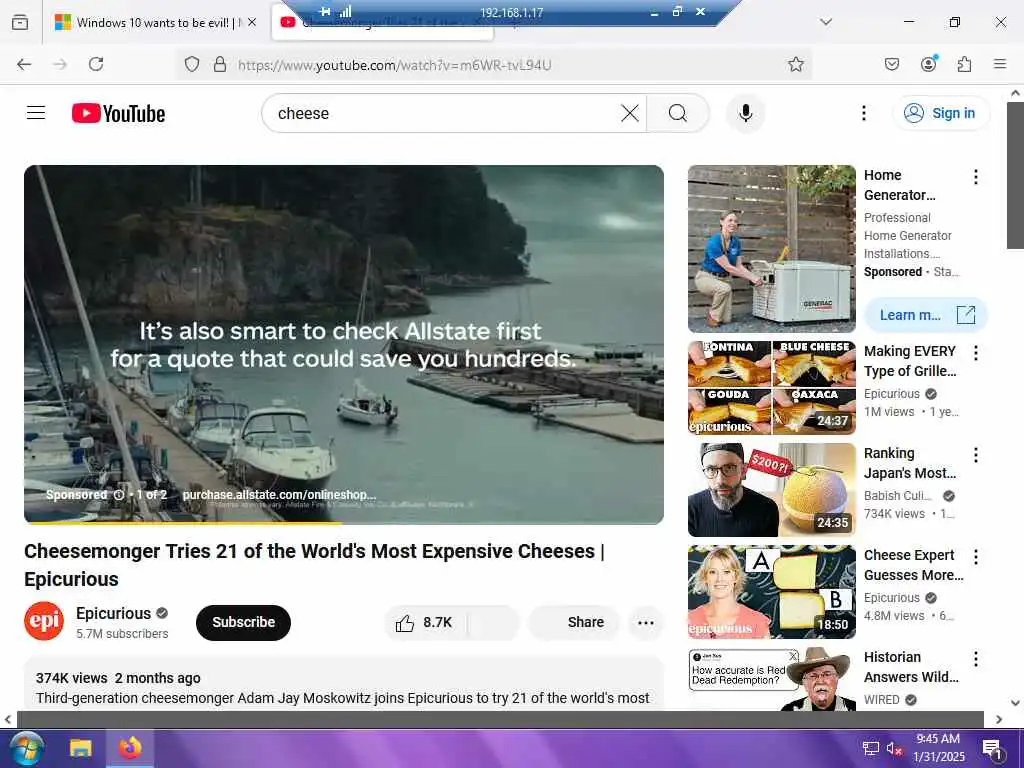The image size is (1024, 768).
Task: Open more actions menu beside Share
Action: click(x=646, y=622)
